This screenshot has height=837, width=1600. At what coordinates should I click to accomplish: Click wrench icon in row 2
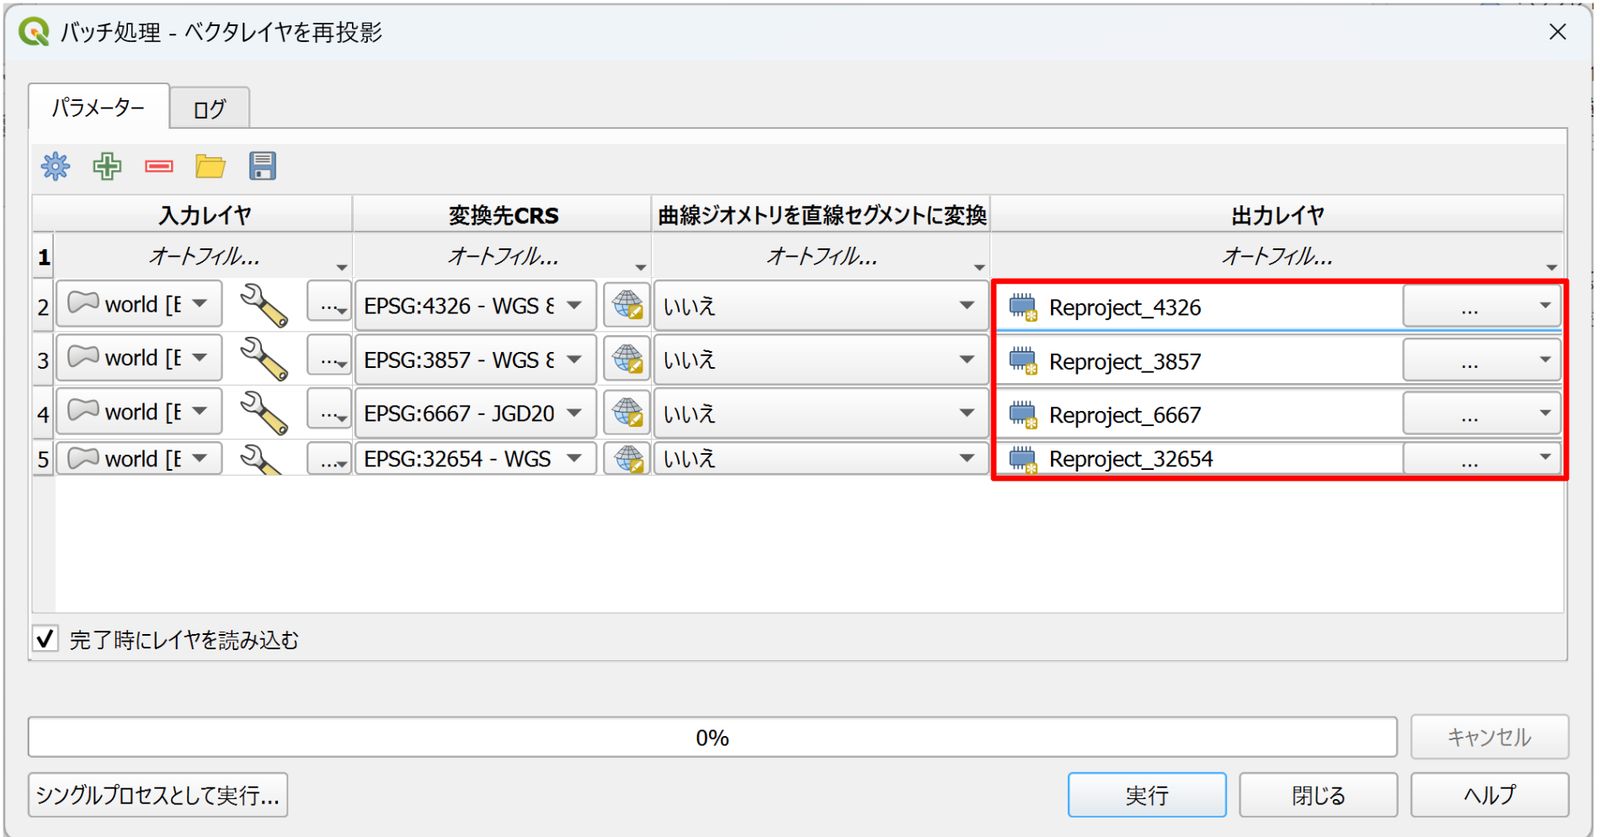[263, 305]
